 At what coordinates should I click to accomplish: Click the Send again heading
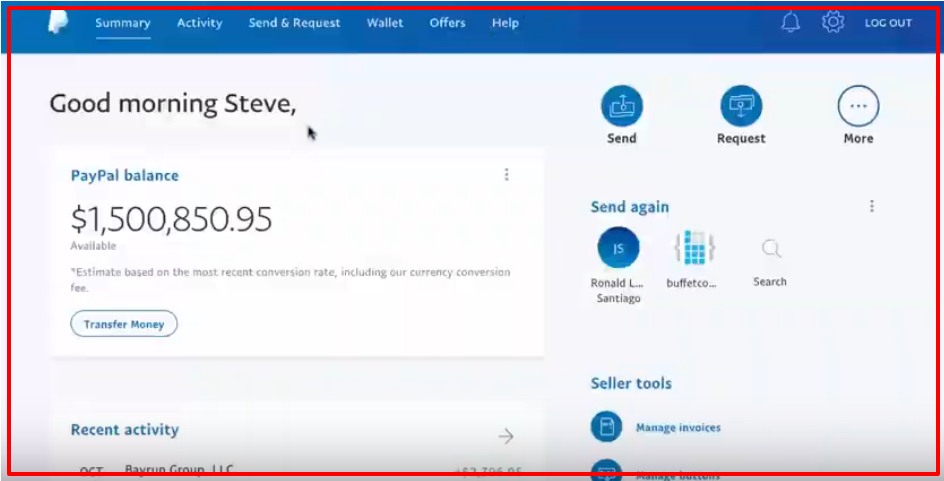click(630, 207)
